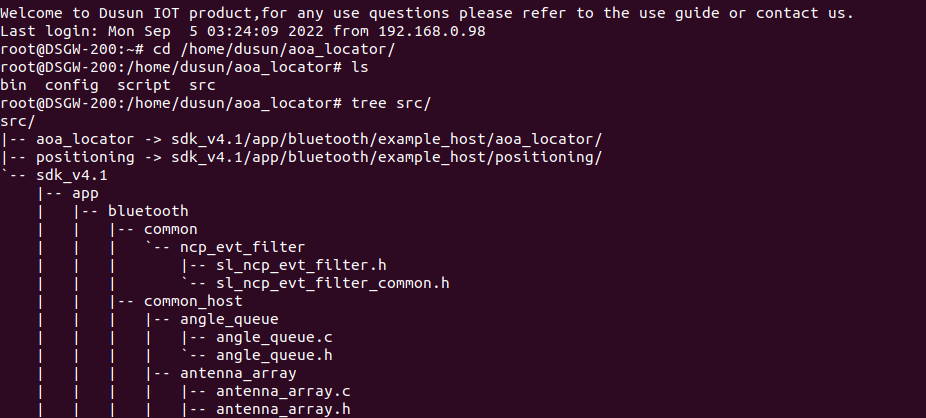Click the 'tree src/' command text
This screenshot has width=926, height=418.
click(391, 103)
